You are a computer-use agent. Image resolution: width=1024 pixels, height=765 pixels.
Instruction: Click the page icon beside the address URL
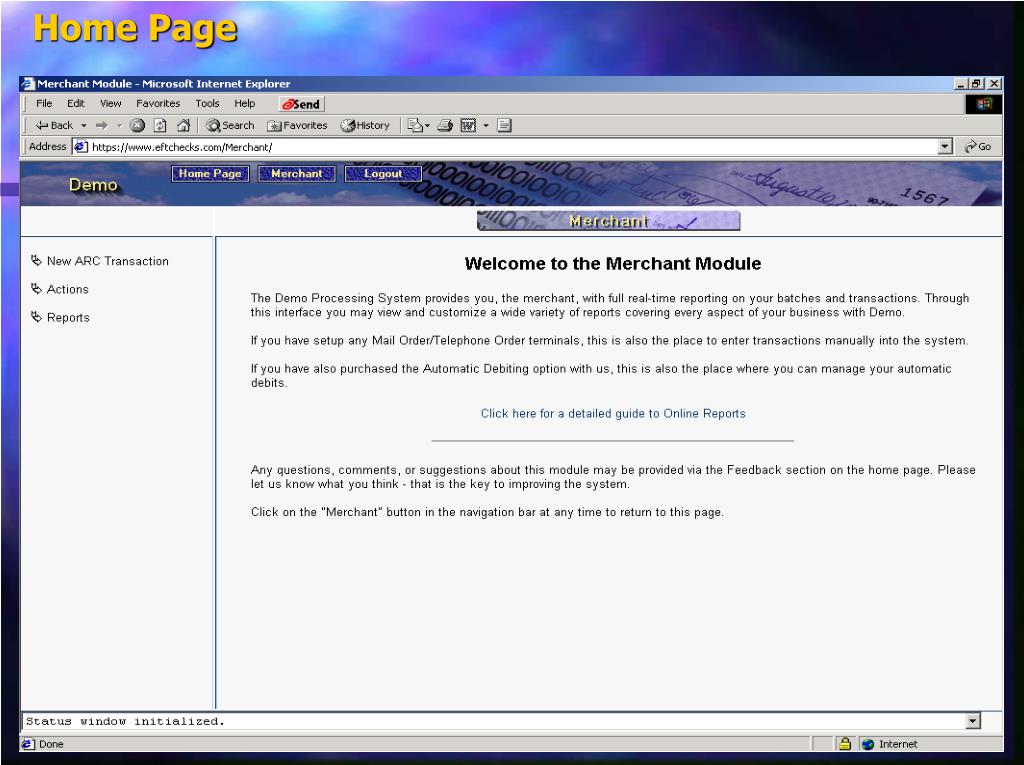81,147
